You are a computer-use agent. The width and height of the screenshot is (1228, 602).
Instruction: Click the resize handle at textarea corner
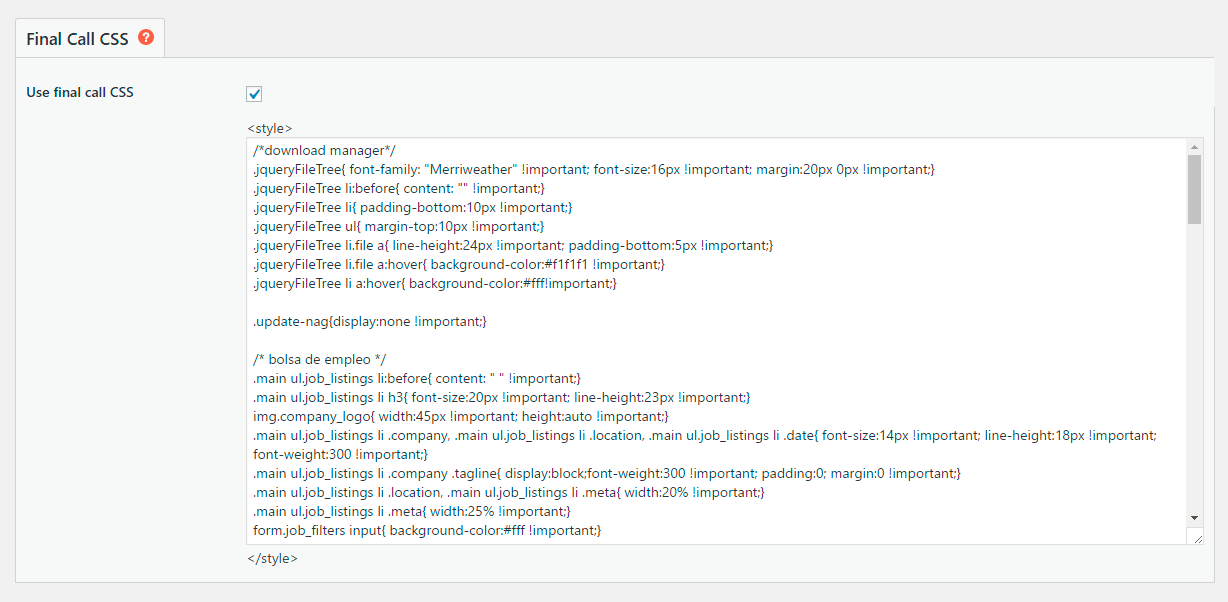pyautogui.click(x=1197, y=538)
